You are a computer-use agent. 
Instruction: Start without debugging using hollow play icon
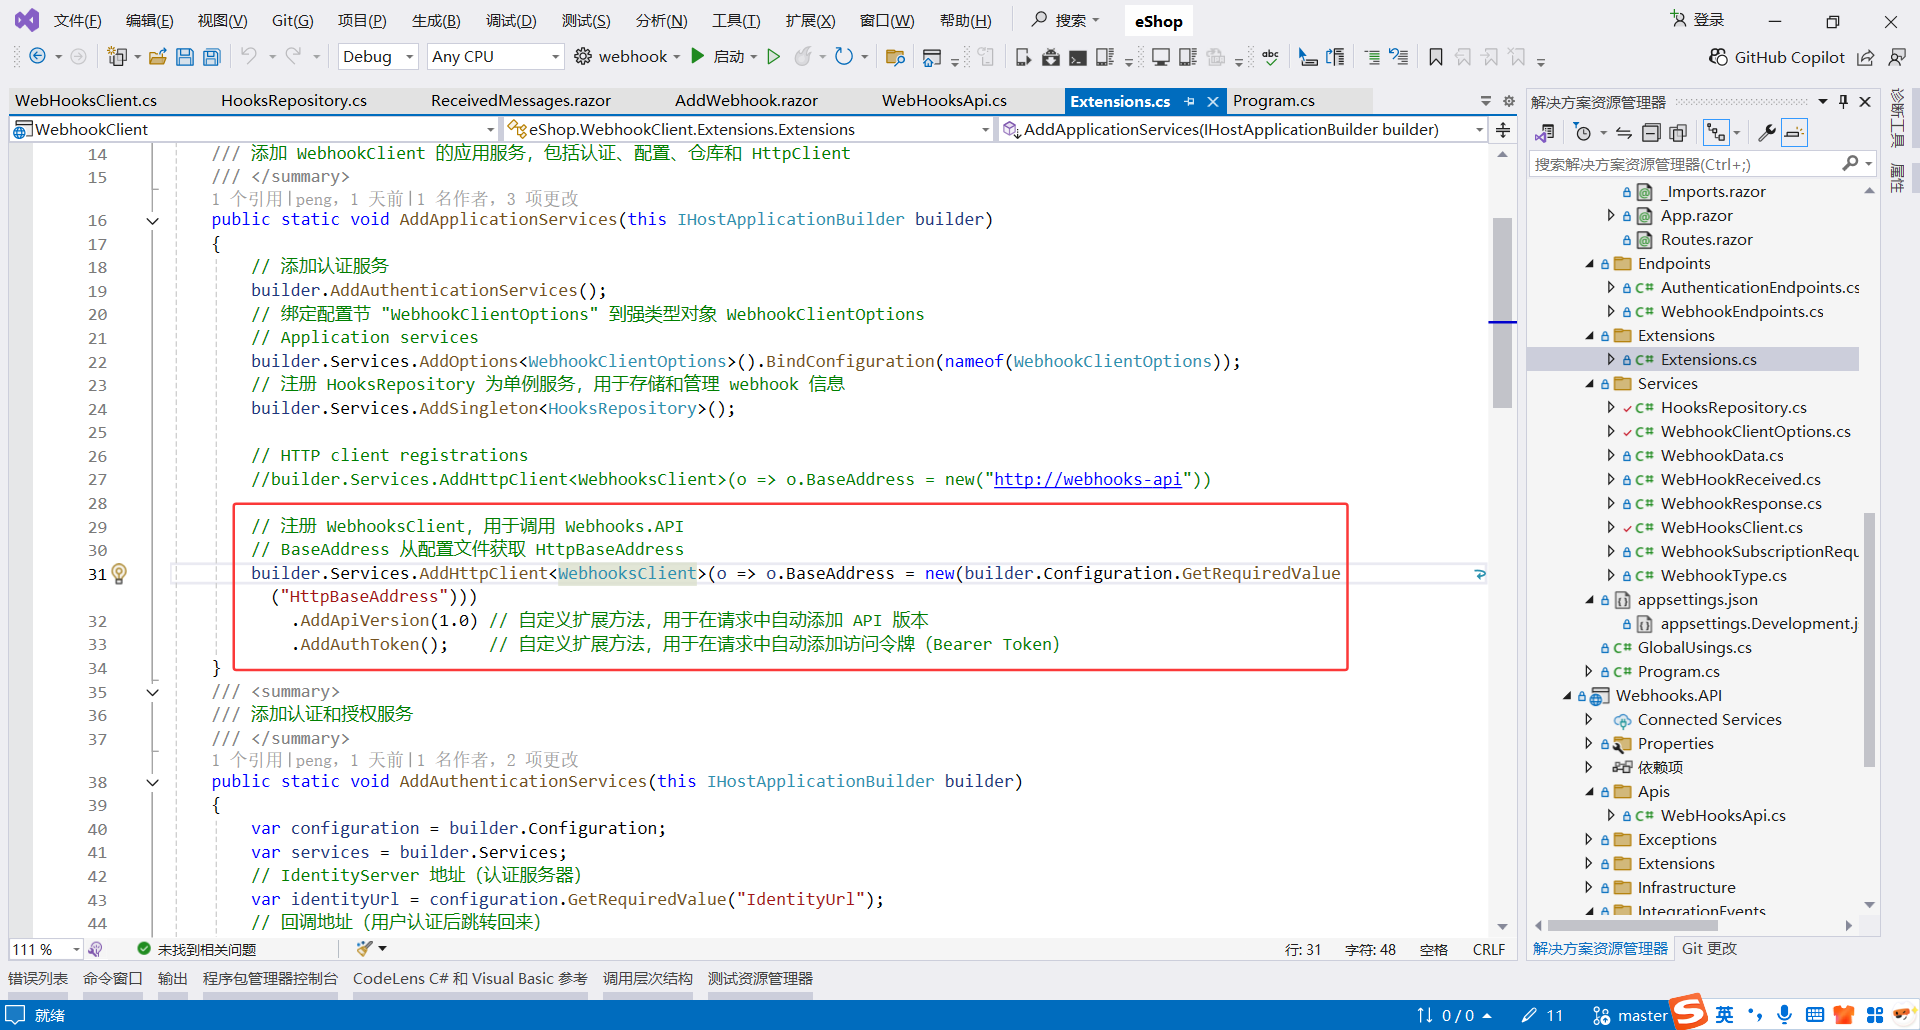pos(773,57)
